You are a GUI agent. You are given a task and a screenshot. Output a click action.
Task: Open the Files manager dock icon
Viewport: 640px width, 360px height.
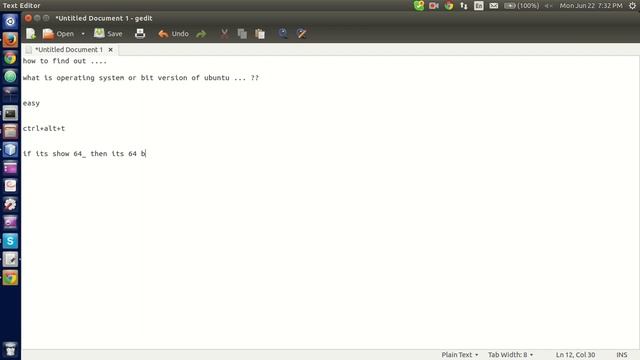pos(10,131)
